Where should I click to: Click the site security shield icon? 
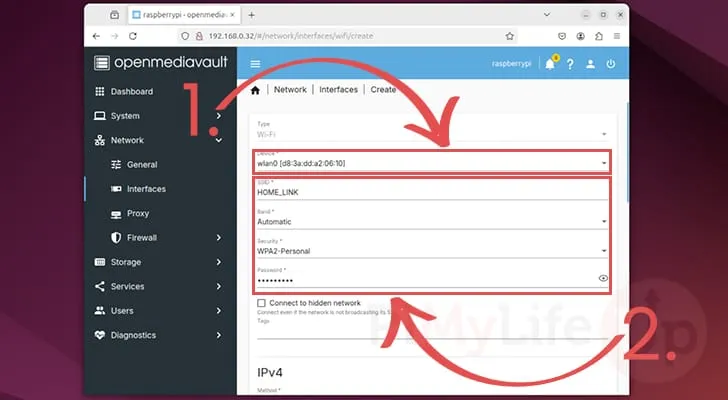coord(185,36)
